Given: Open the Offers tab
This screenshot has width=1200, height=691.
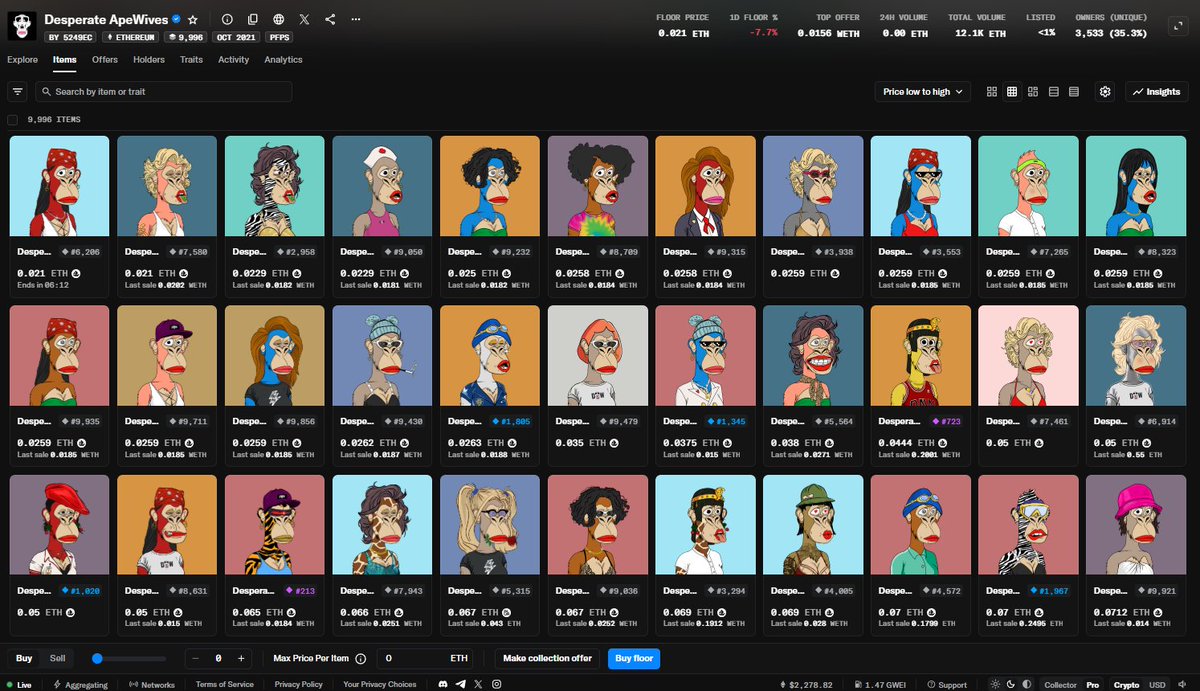Looking at the screenshot, I should (105, 60).
